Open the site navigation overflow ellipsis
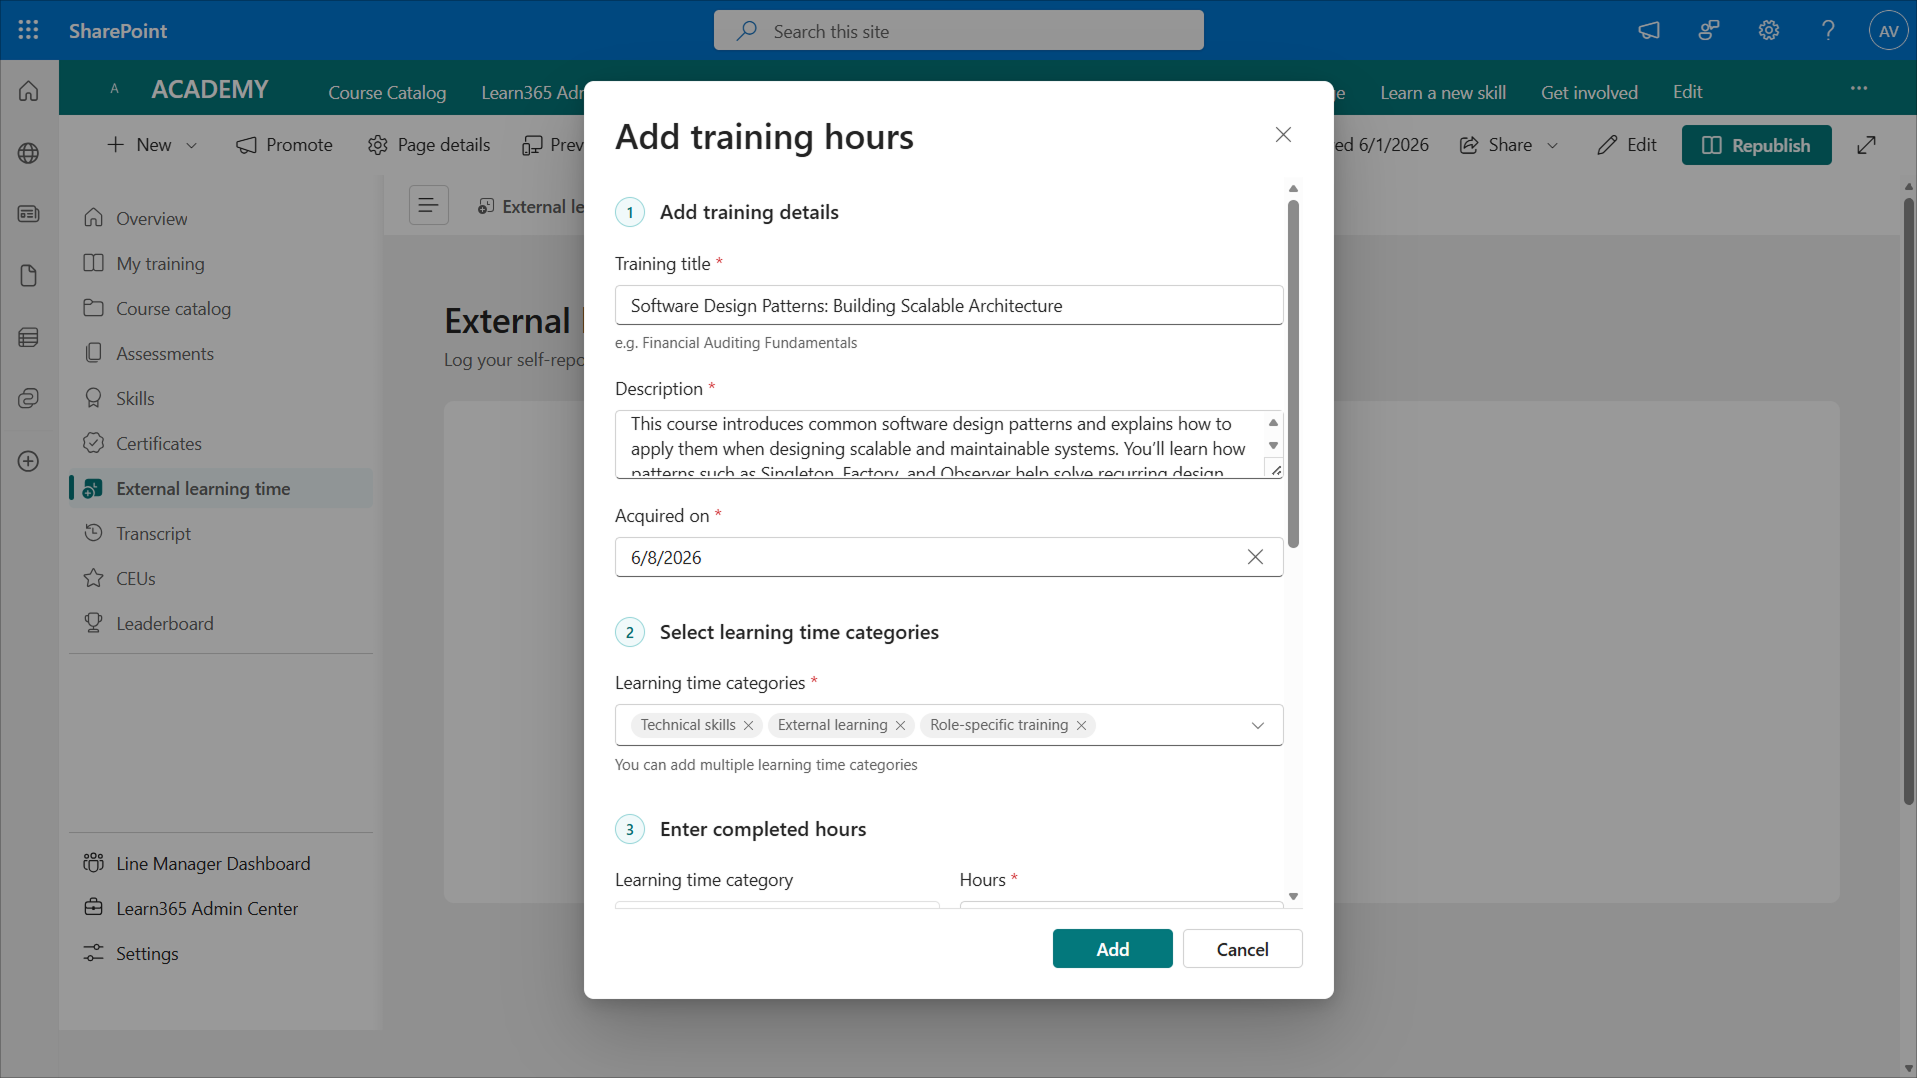The width and height of the screenshot is (1917, 1078). (x=1859, y=89)
